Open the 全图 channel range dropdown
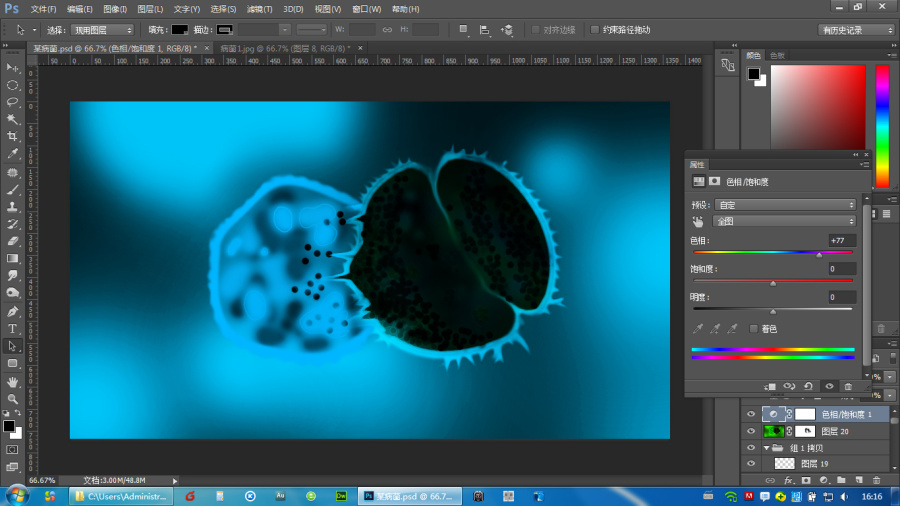Image resolution: width=900 pixels, height=506 pixels. (785, 221)
